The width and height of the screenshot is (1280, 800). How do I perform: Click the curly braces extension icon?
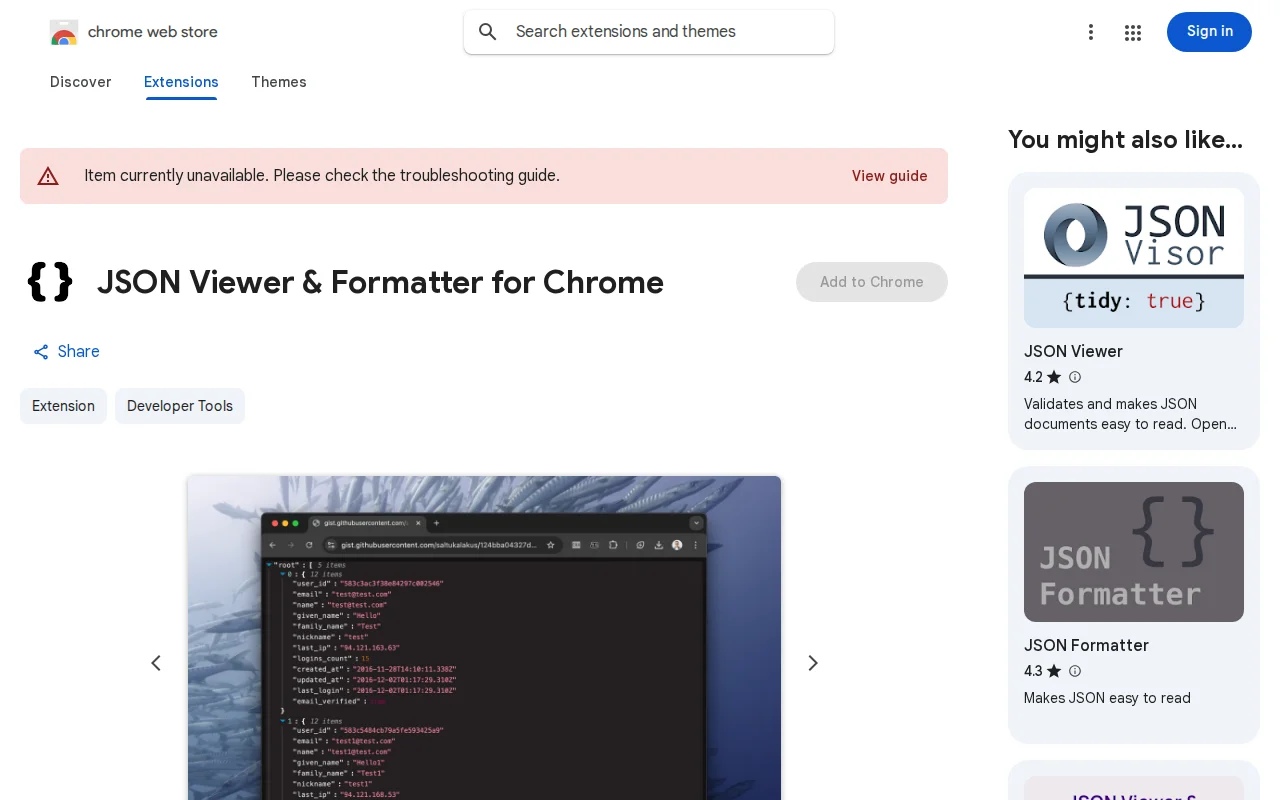[50, 282]
